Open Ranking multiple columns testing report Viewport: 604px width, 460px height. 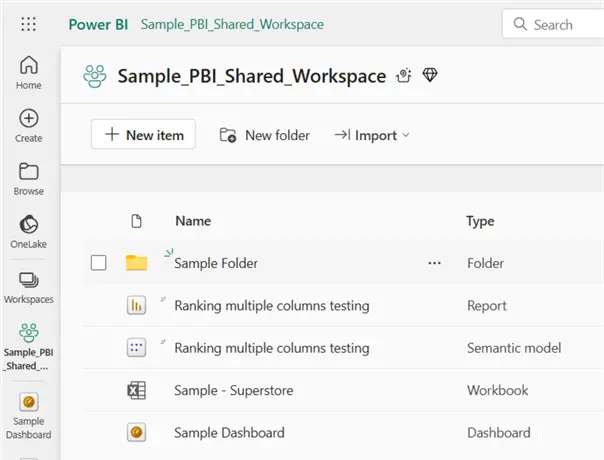(271, 306)
